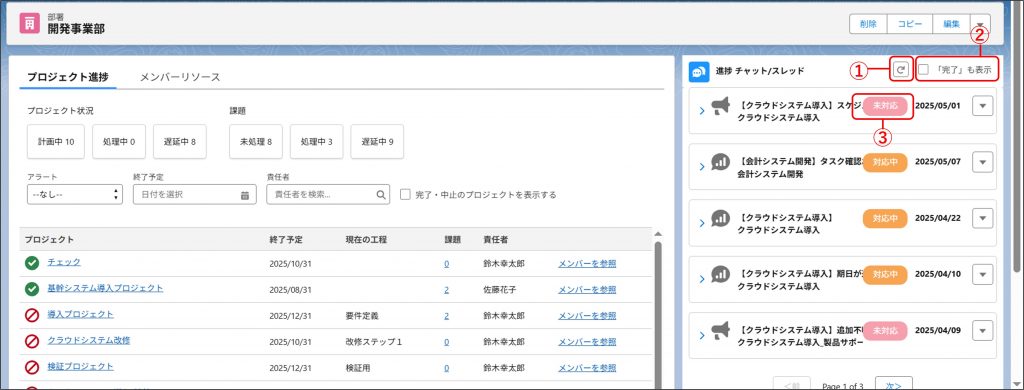The height and width of the screenshot is (390, 1024).
Task: Click メンバーを参照 for 検証プロジェクト row
Action: (x=587, y=368)
